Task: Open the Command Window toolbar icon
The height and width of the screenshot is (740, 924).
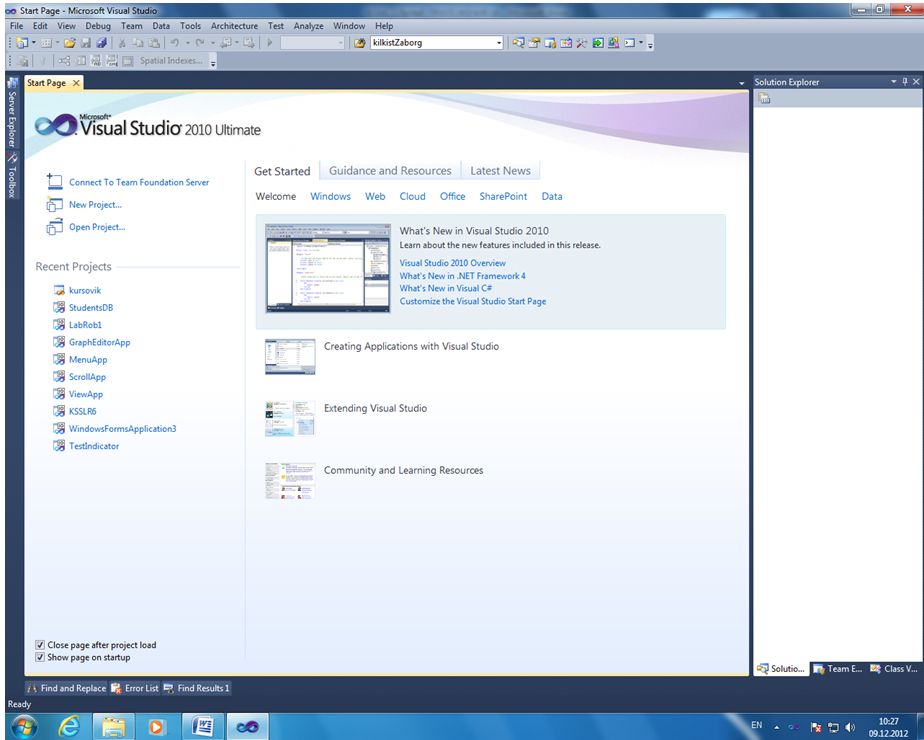Action: (629, 42)
